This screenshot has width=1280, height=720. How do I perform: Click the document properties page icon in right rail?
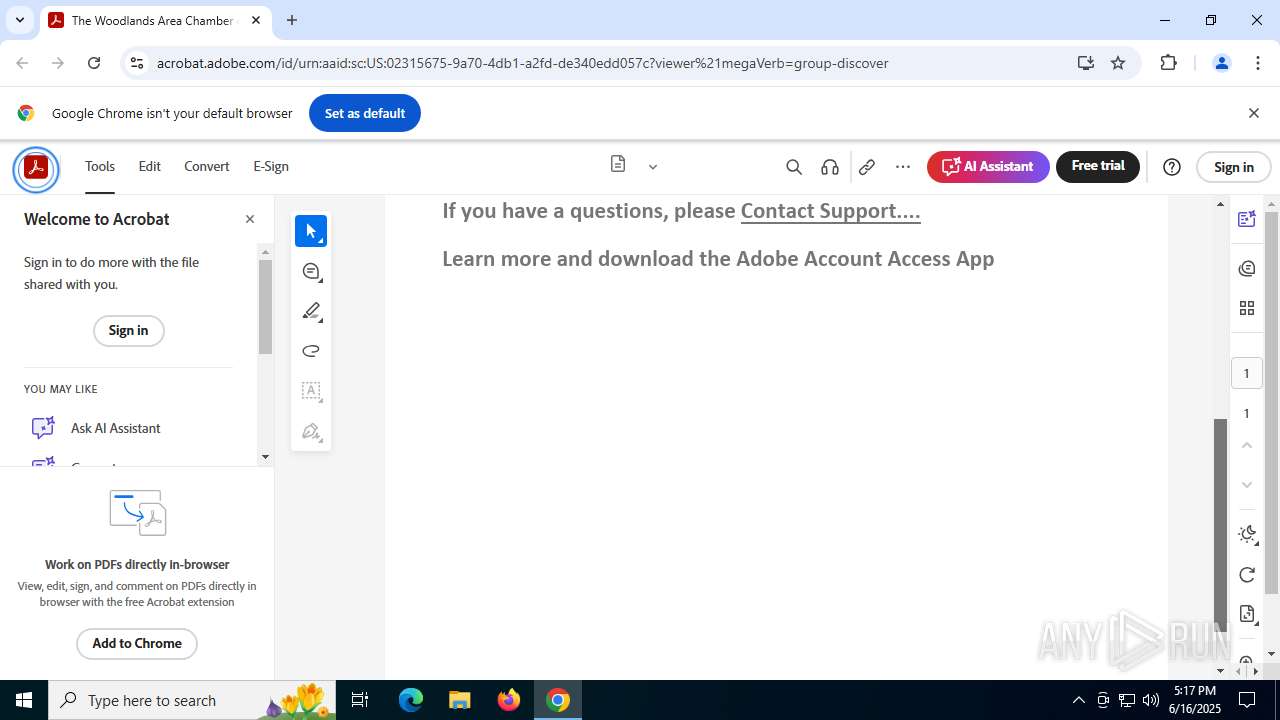pyautogui.click(x=1247, y=614)
